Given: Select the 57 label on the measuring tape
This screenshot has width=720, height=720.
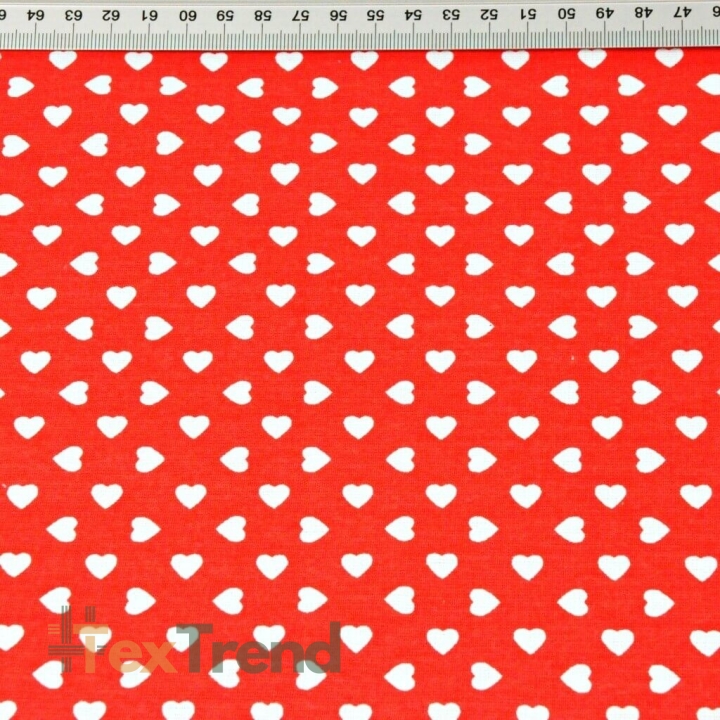Looking at the screenshot, I should tap(300, 16).
